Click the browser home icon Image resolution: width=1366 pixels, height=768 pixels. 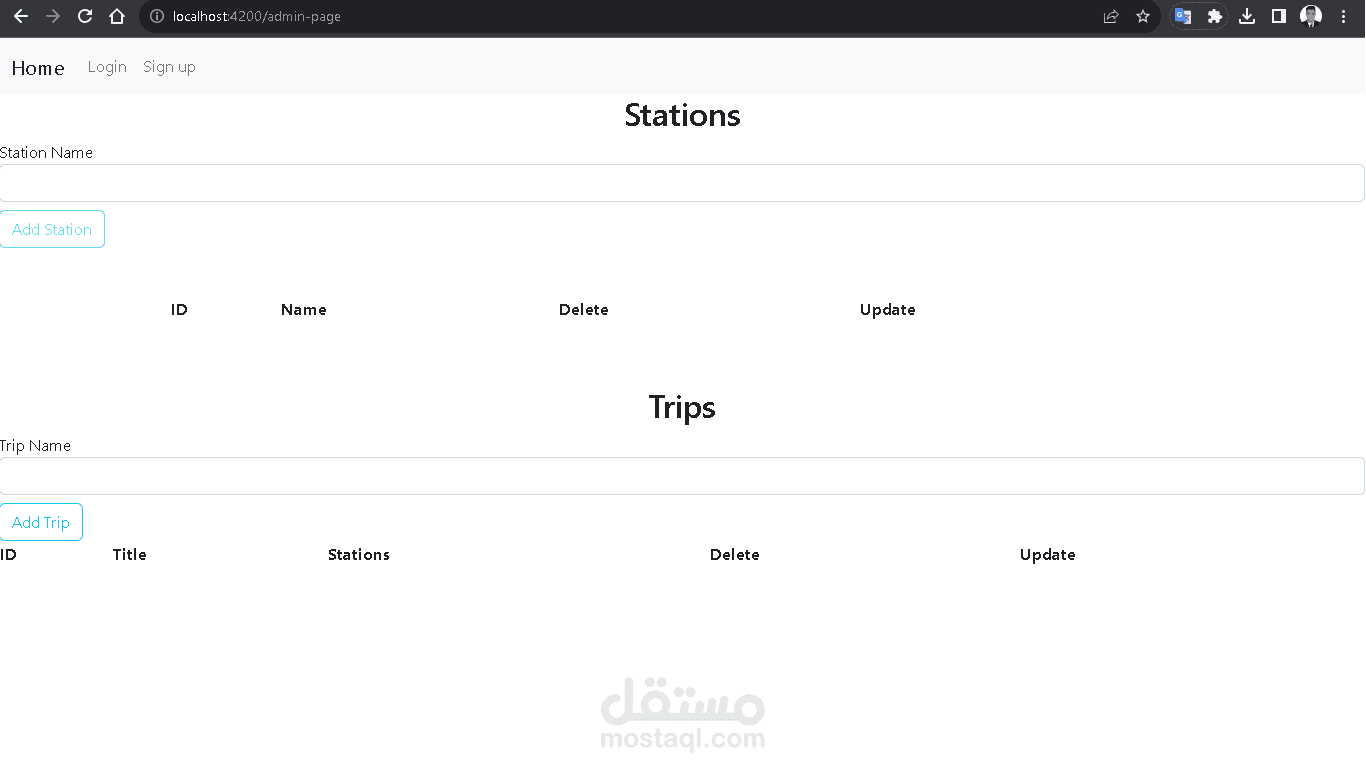[115, 16]
